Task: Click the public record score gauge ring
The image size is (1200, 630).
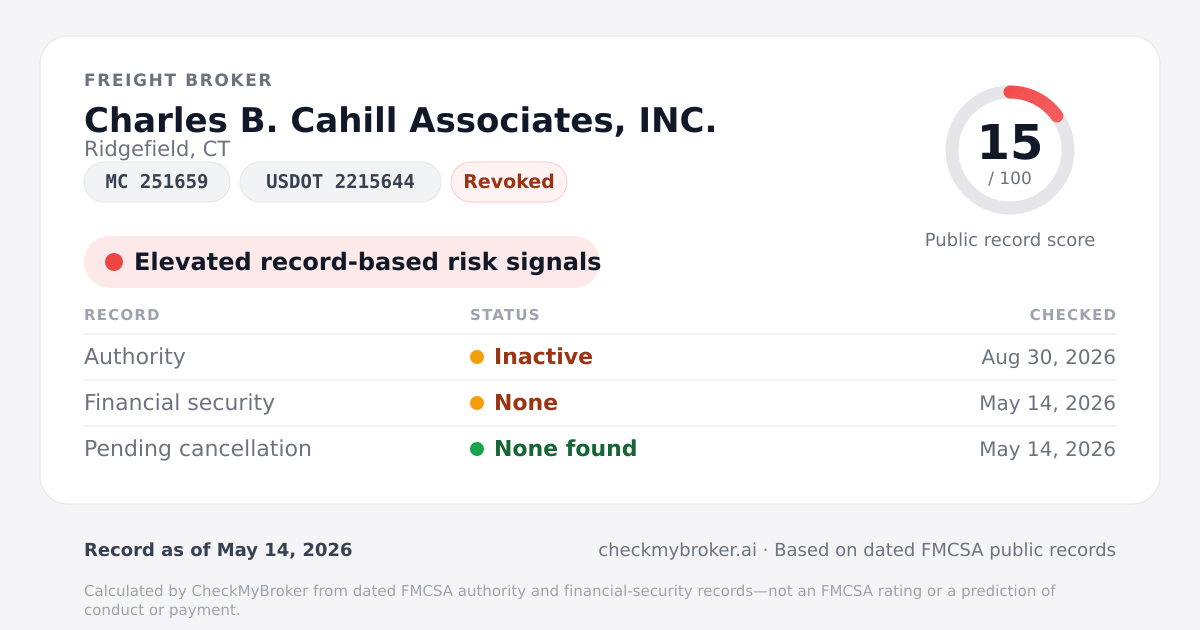Action: (x=1010, y=150)
